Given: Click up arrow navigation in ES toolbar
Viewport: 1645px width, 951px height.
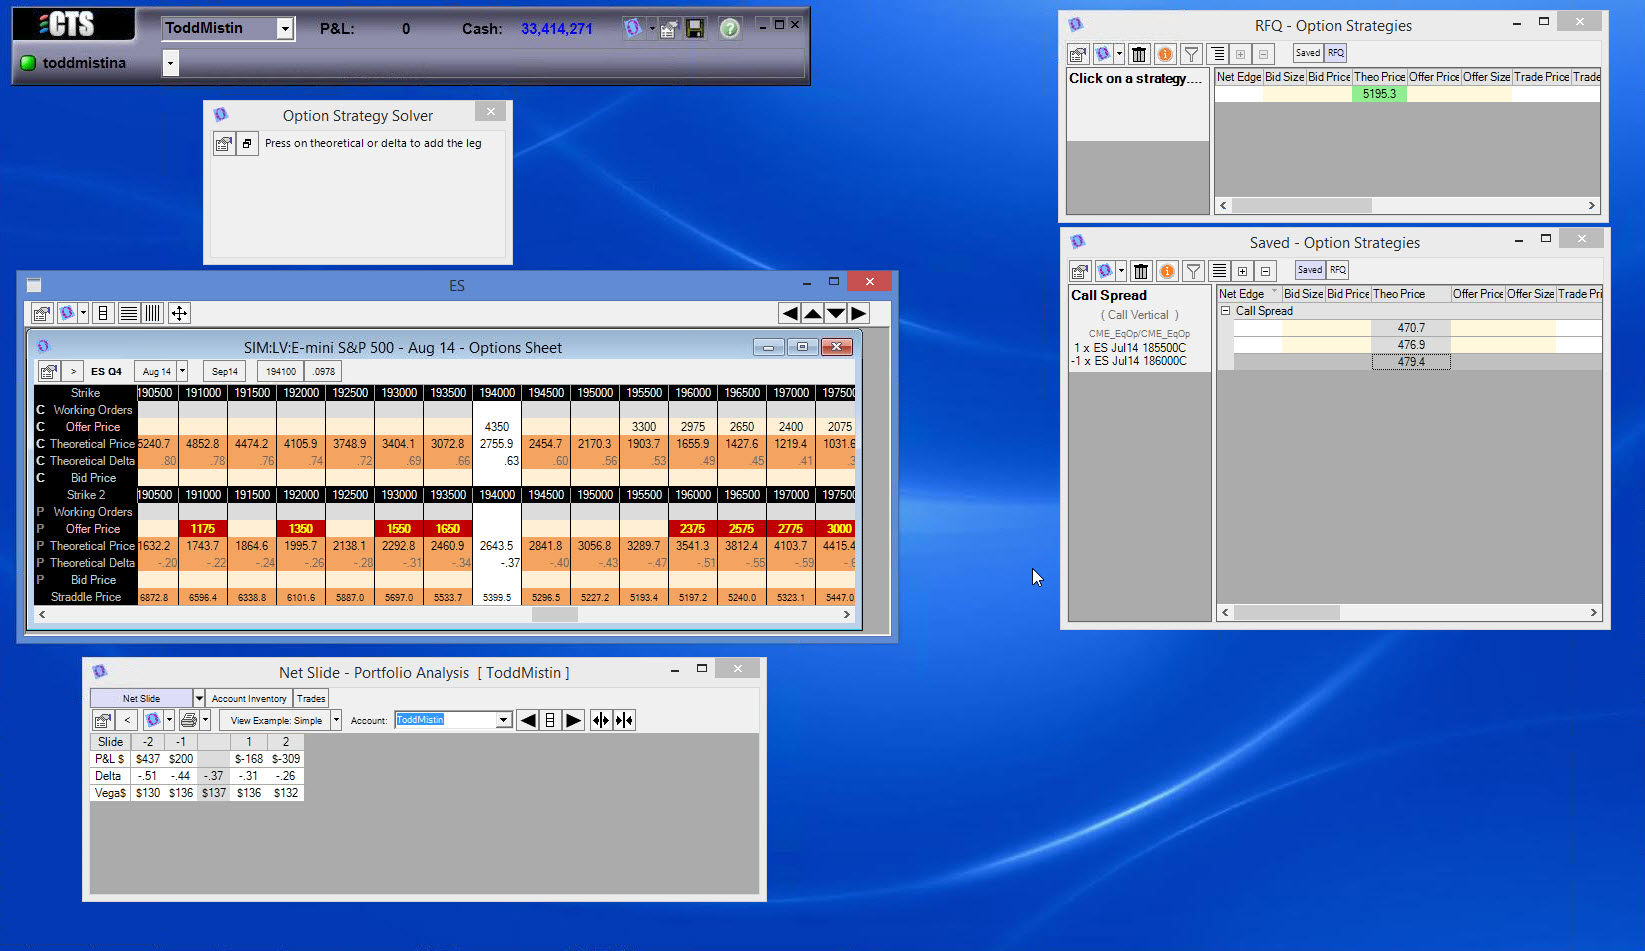Looking at the screenshot, I should [813, 313].
